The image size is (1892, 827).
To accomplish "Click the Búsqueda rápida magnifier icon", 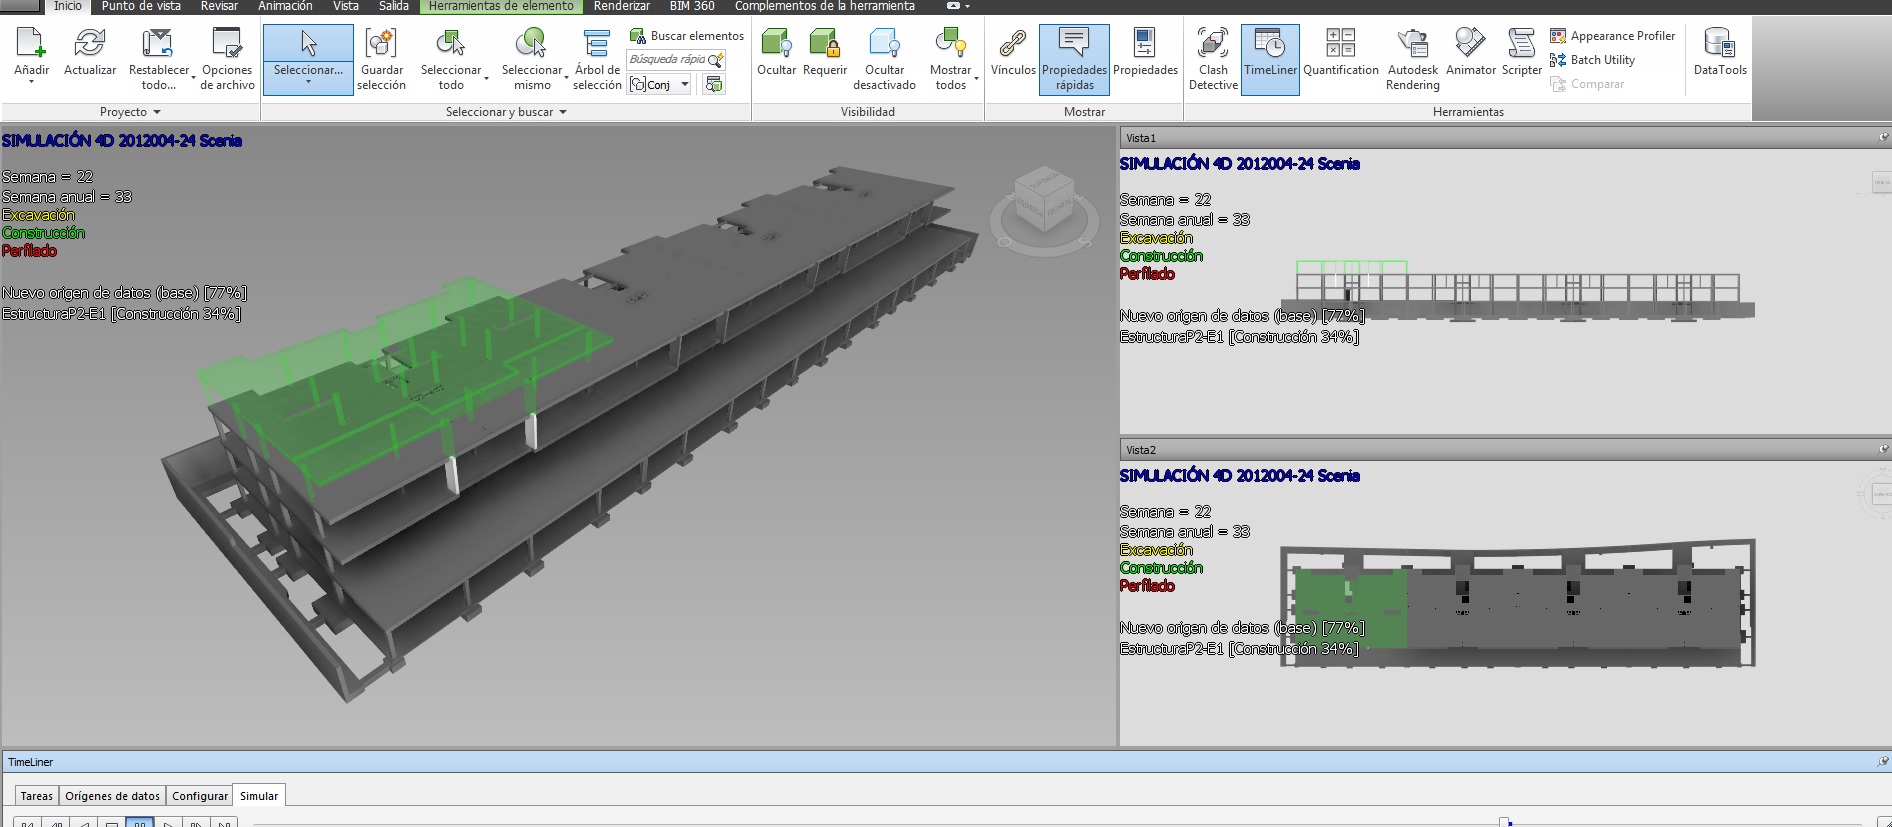I will coord(716,60).
